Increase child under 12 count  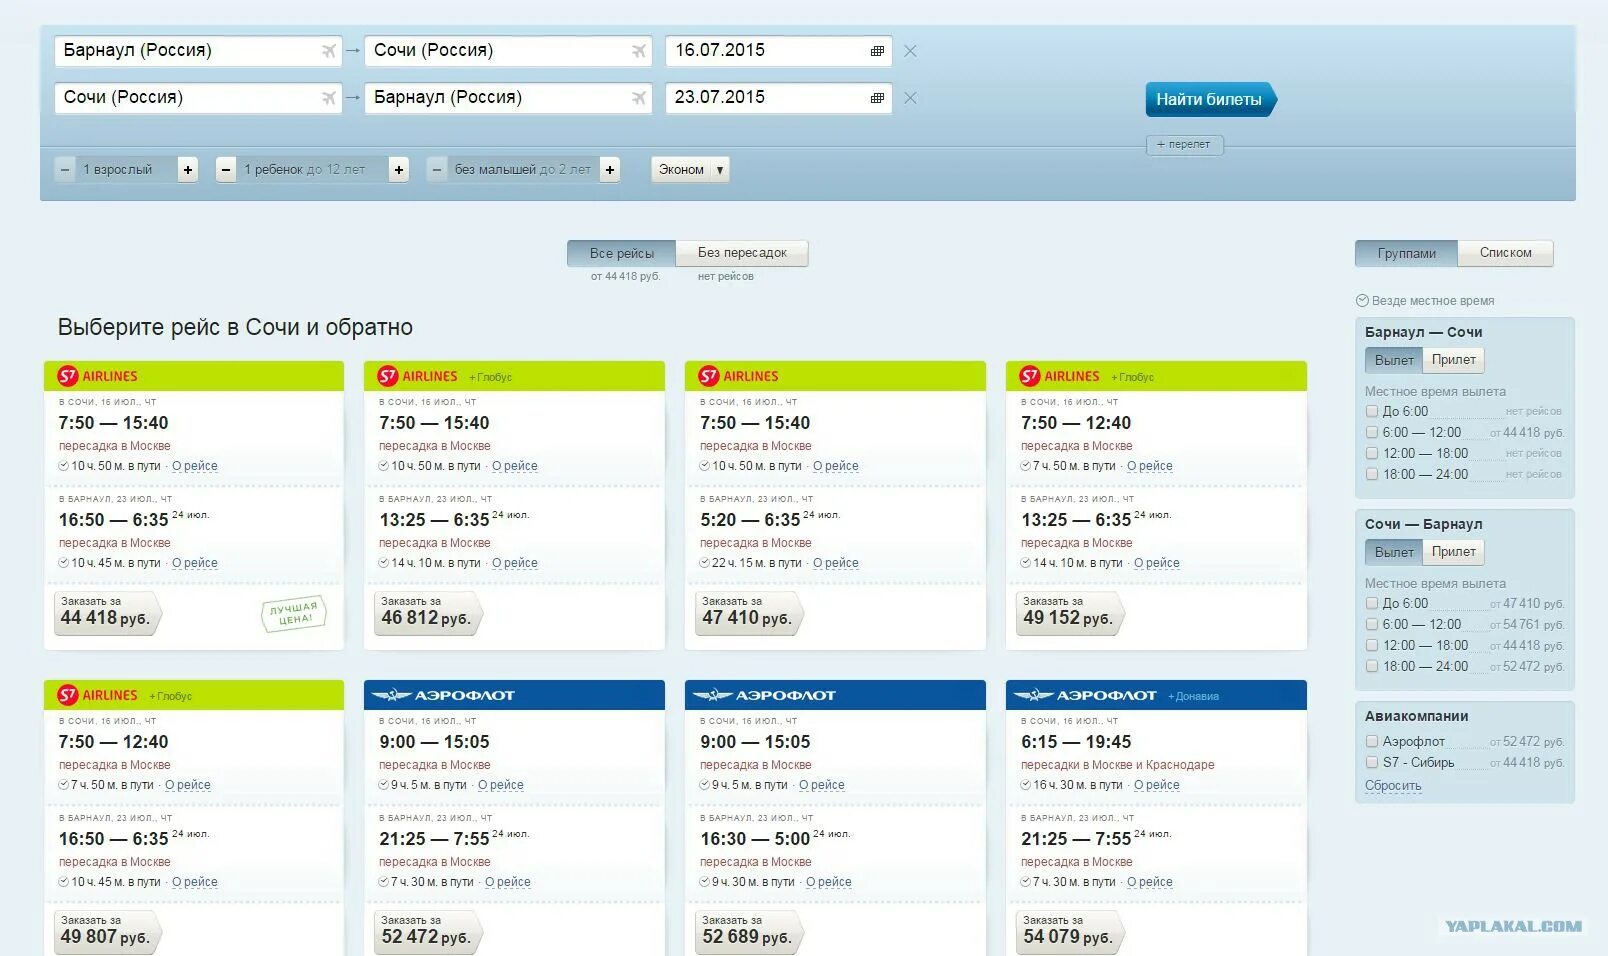click(x=399, y=170)
